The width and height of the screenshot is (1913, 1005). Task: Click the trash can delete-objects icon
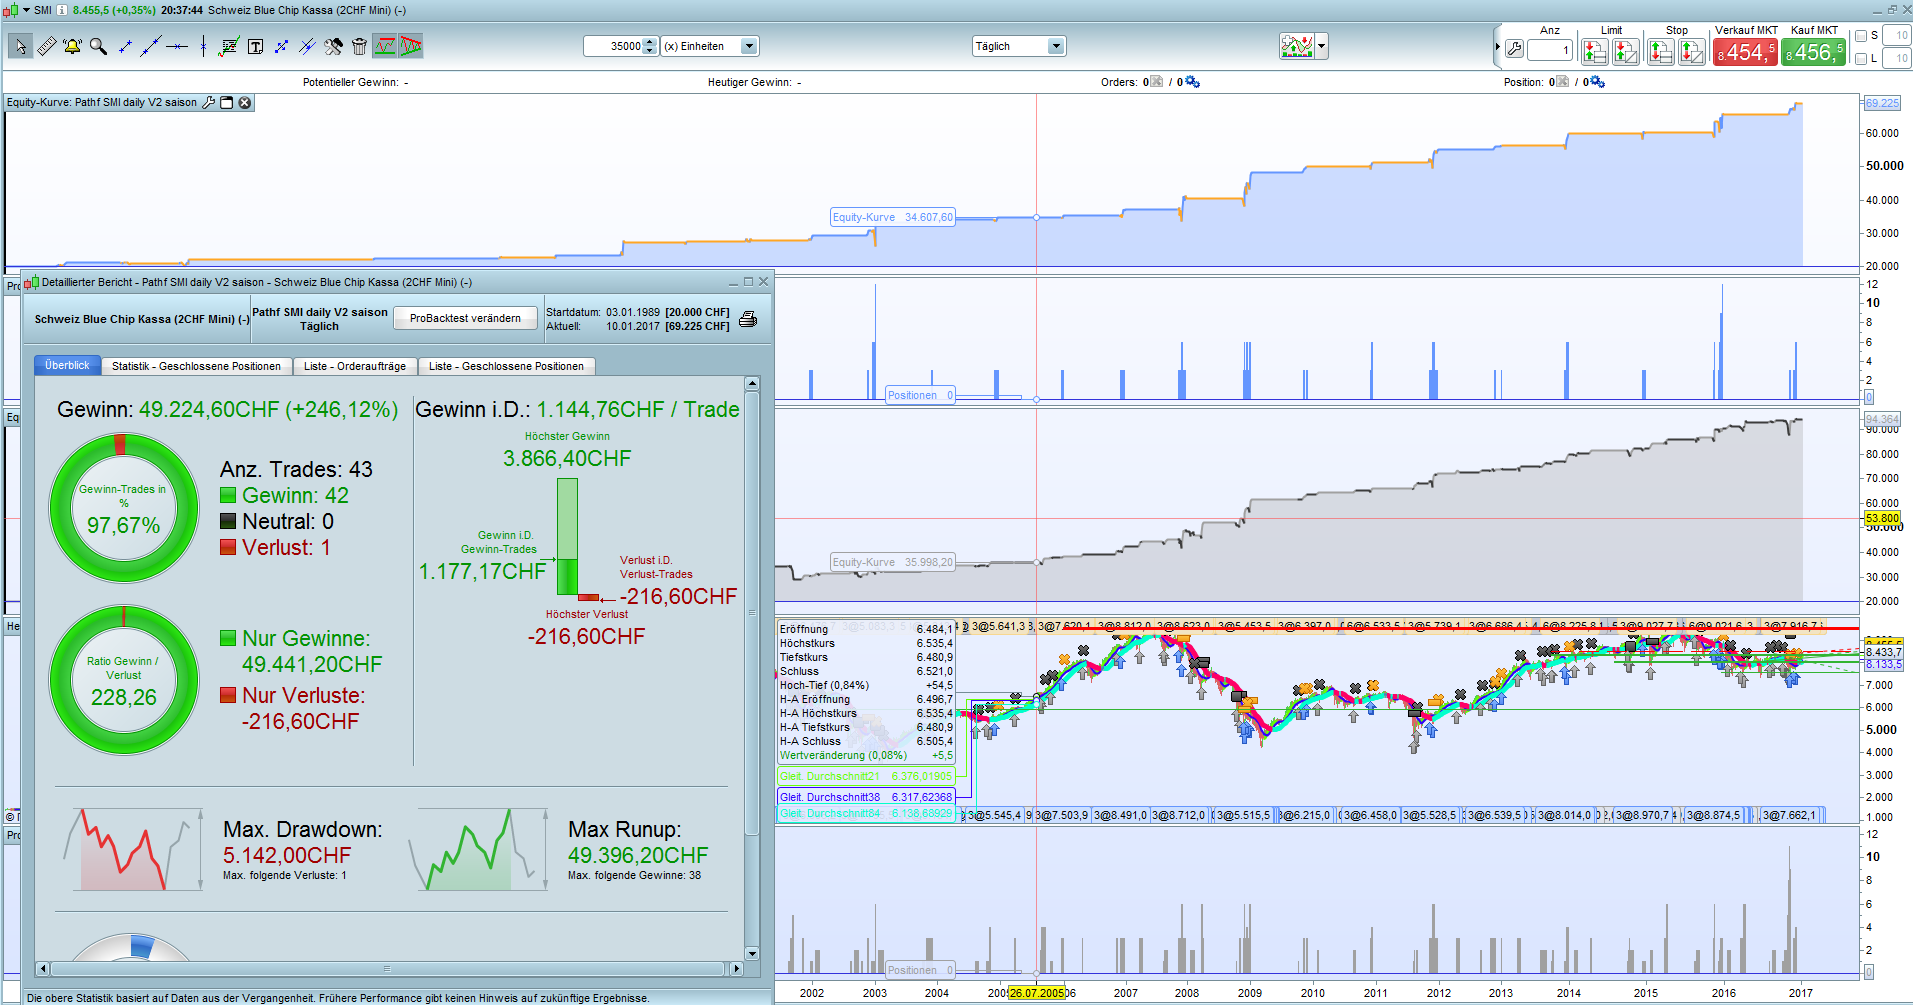coord(359,46)
